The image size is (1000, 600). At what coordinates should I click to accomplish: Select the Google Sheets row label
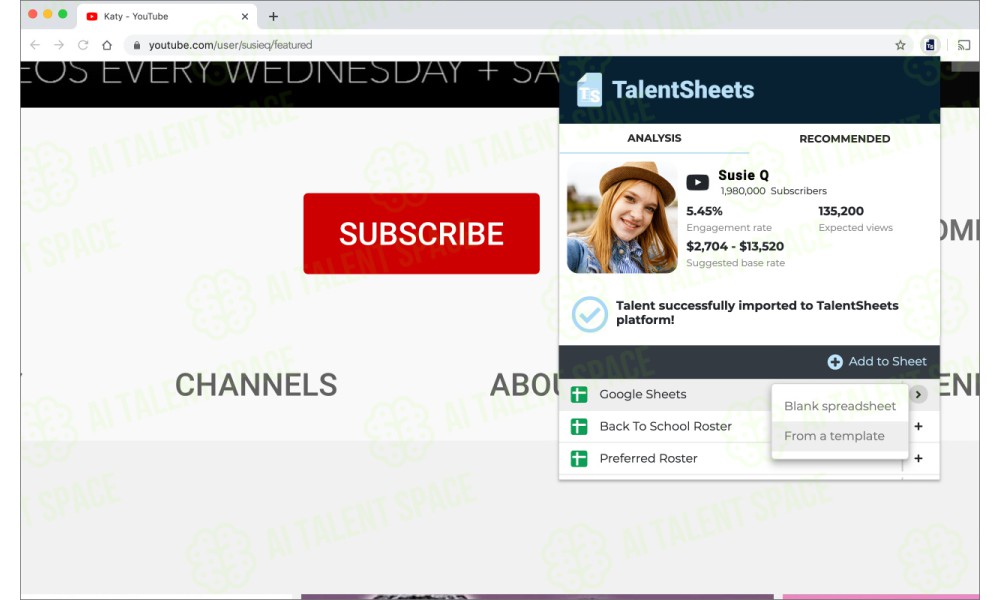tap(643, 395)
